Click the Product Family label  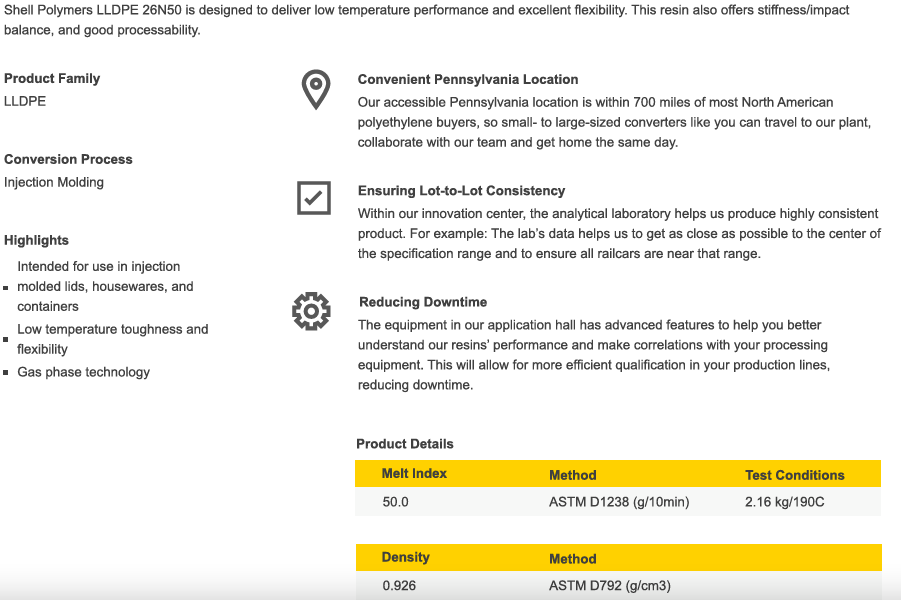point(52,78)
